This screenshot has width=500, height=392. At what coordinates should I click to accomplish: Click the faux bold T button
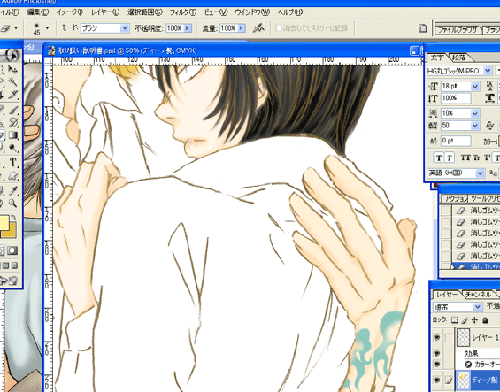tap(439, 158)
